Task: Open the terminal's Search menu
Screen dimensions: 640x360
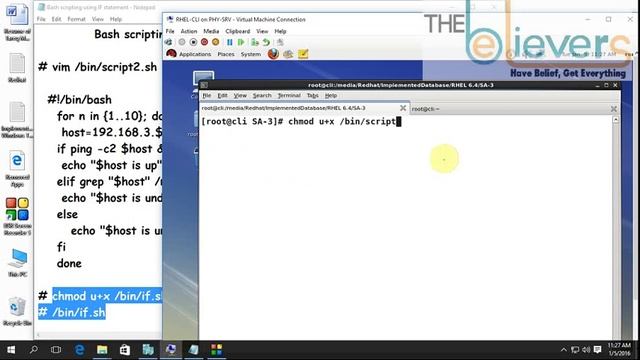Action: coord(262,96)
